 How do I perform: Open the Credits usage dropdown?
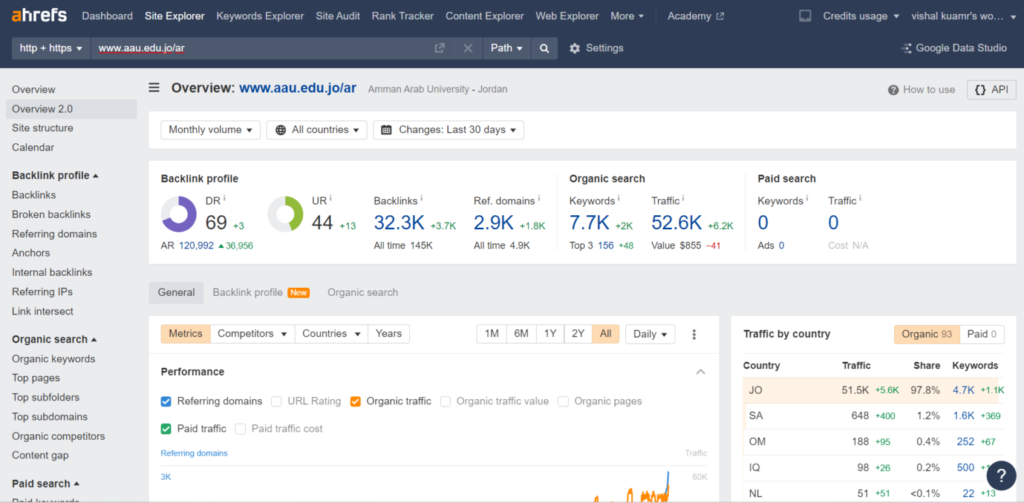[x=861, y=16]
